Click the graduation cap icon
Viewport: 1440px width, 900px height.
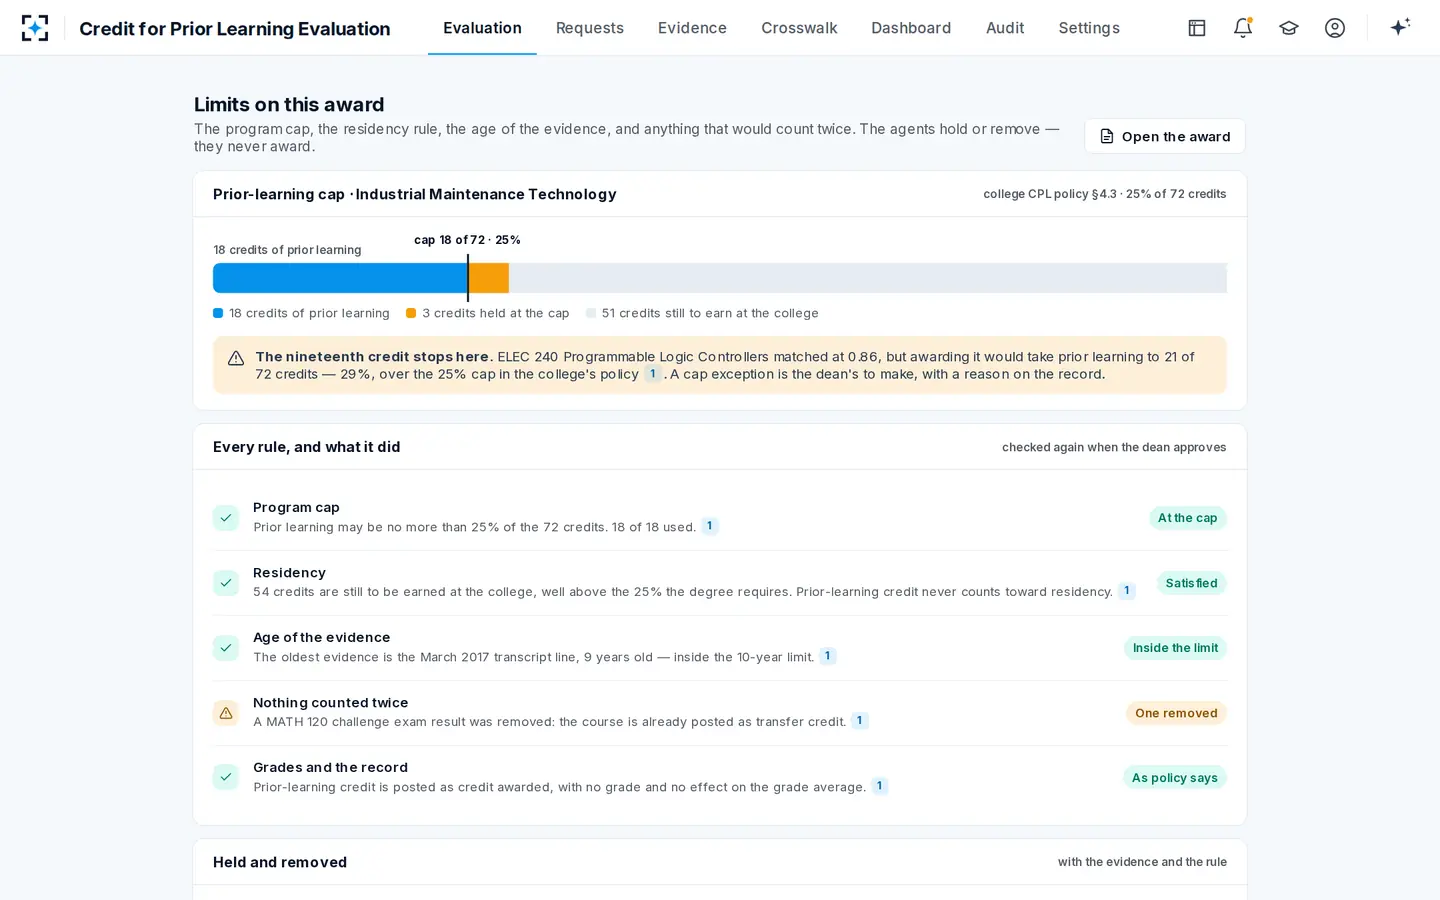1289,28
